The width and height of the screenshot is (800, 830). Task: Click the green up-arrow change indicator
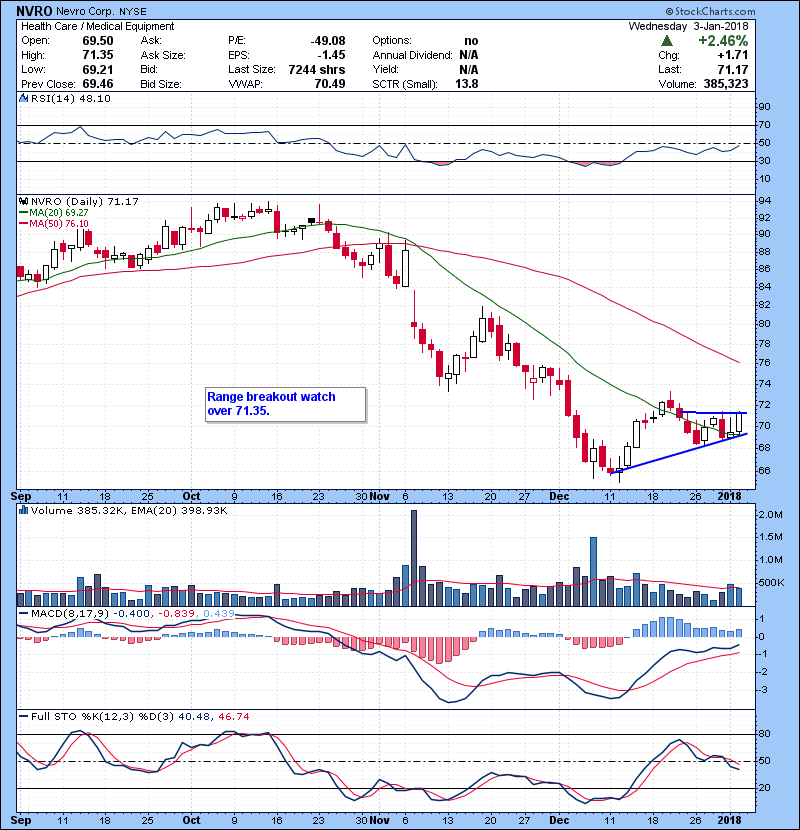coord(667,41)
